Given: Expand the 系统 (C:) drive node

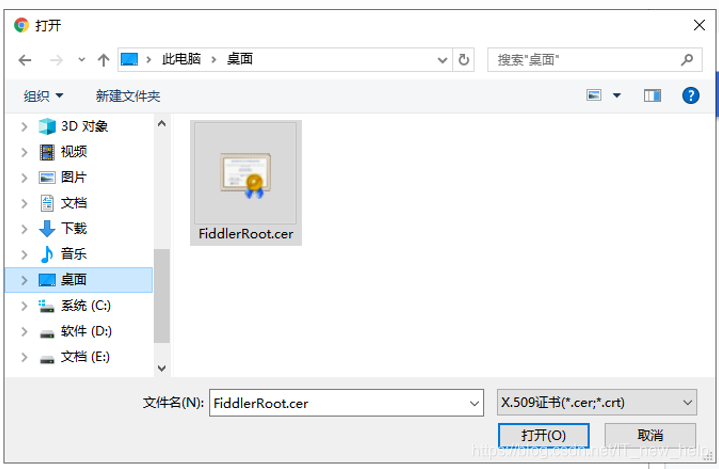Looking at the screenshot, I should tap(24, 306).
